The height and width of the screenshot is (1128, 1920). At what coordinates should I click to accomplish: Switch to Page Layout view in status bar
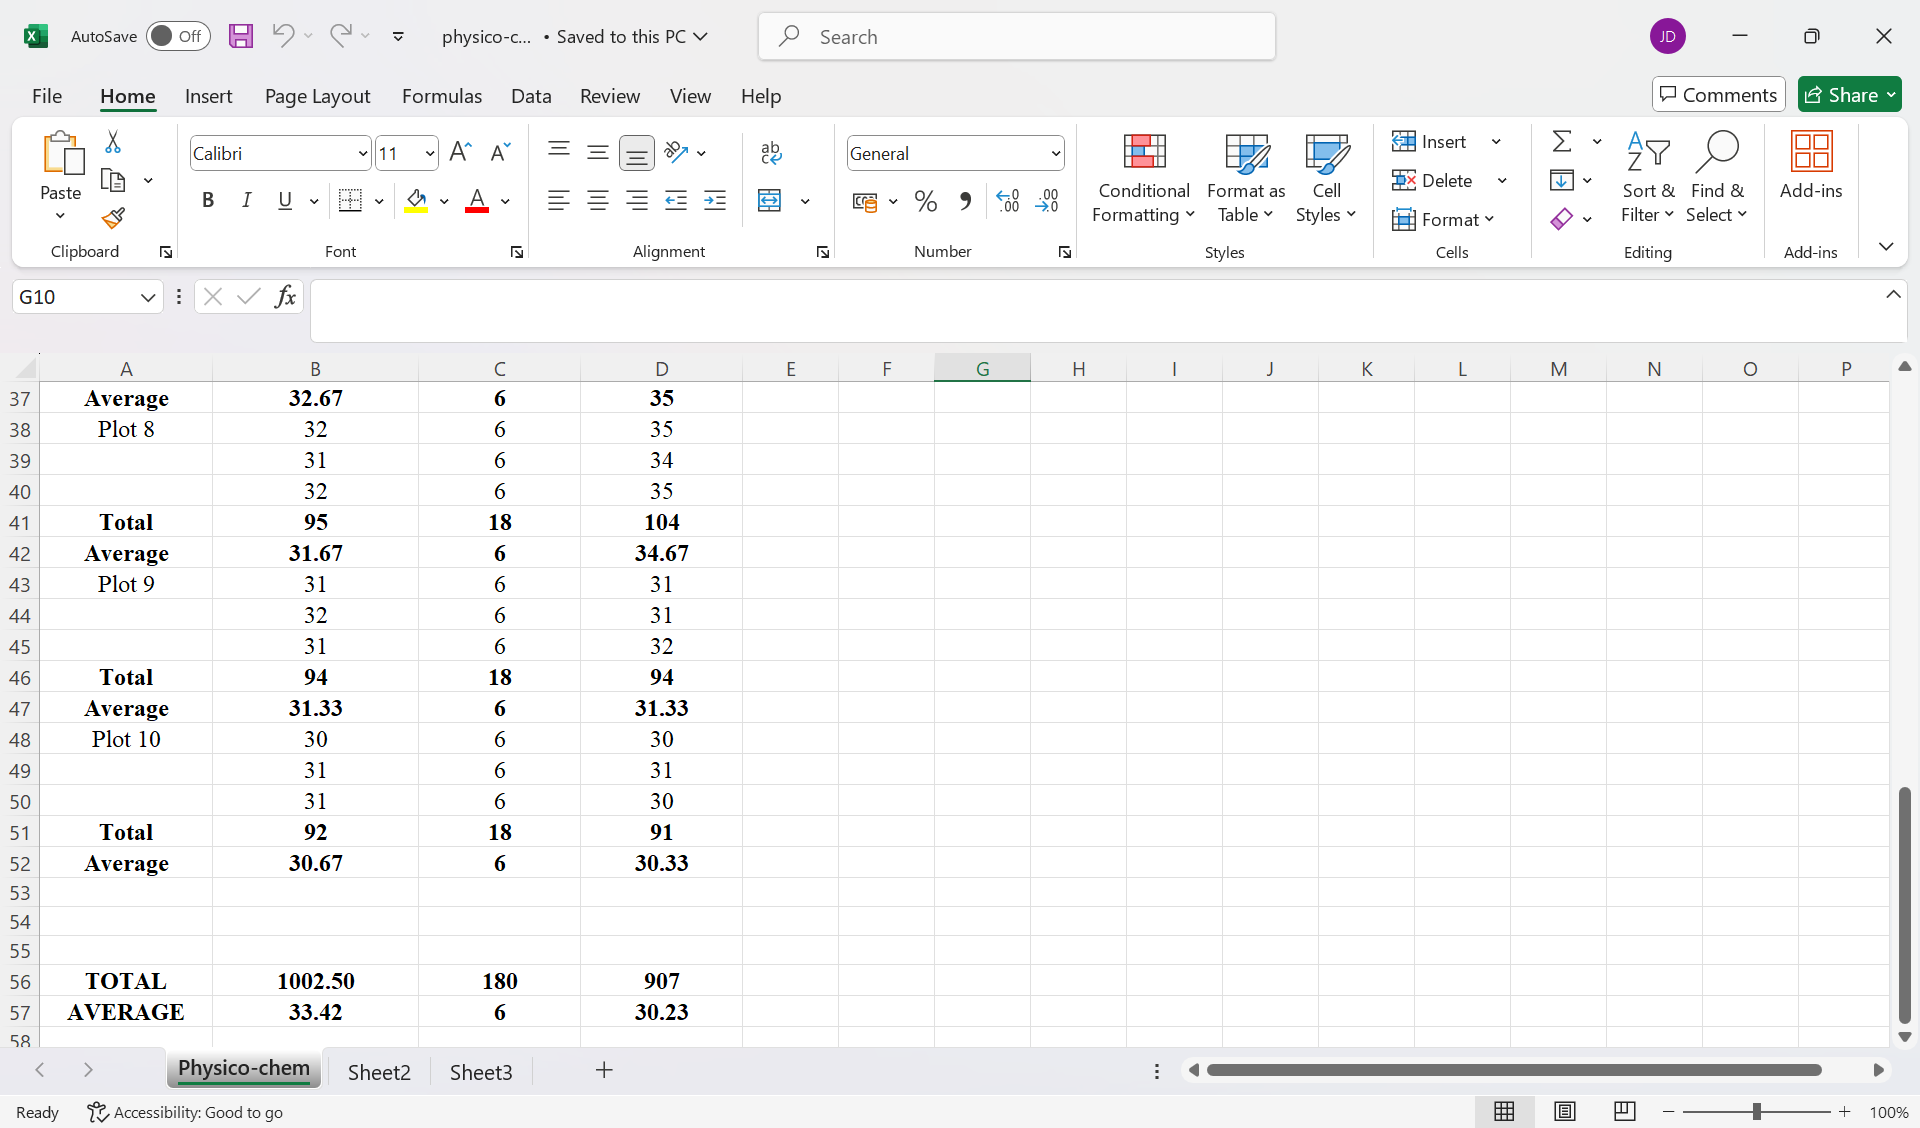1564,1111
